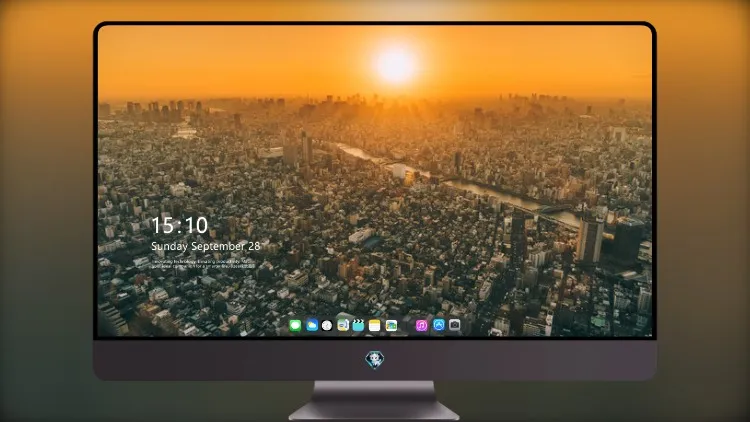Click the "Sunday September 28" date text
The height and width of the screenshot is (422, 750).
point(206,246)
